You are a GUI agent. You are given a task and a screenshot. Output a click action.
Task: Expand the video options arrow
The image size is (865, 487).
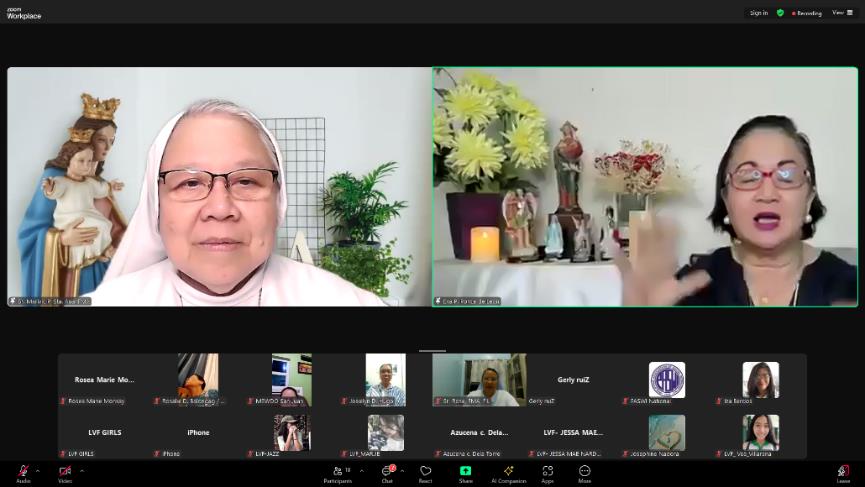[80, 470]
